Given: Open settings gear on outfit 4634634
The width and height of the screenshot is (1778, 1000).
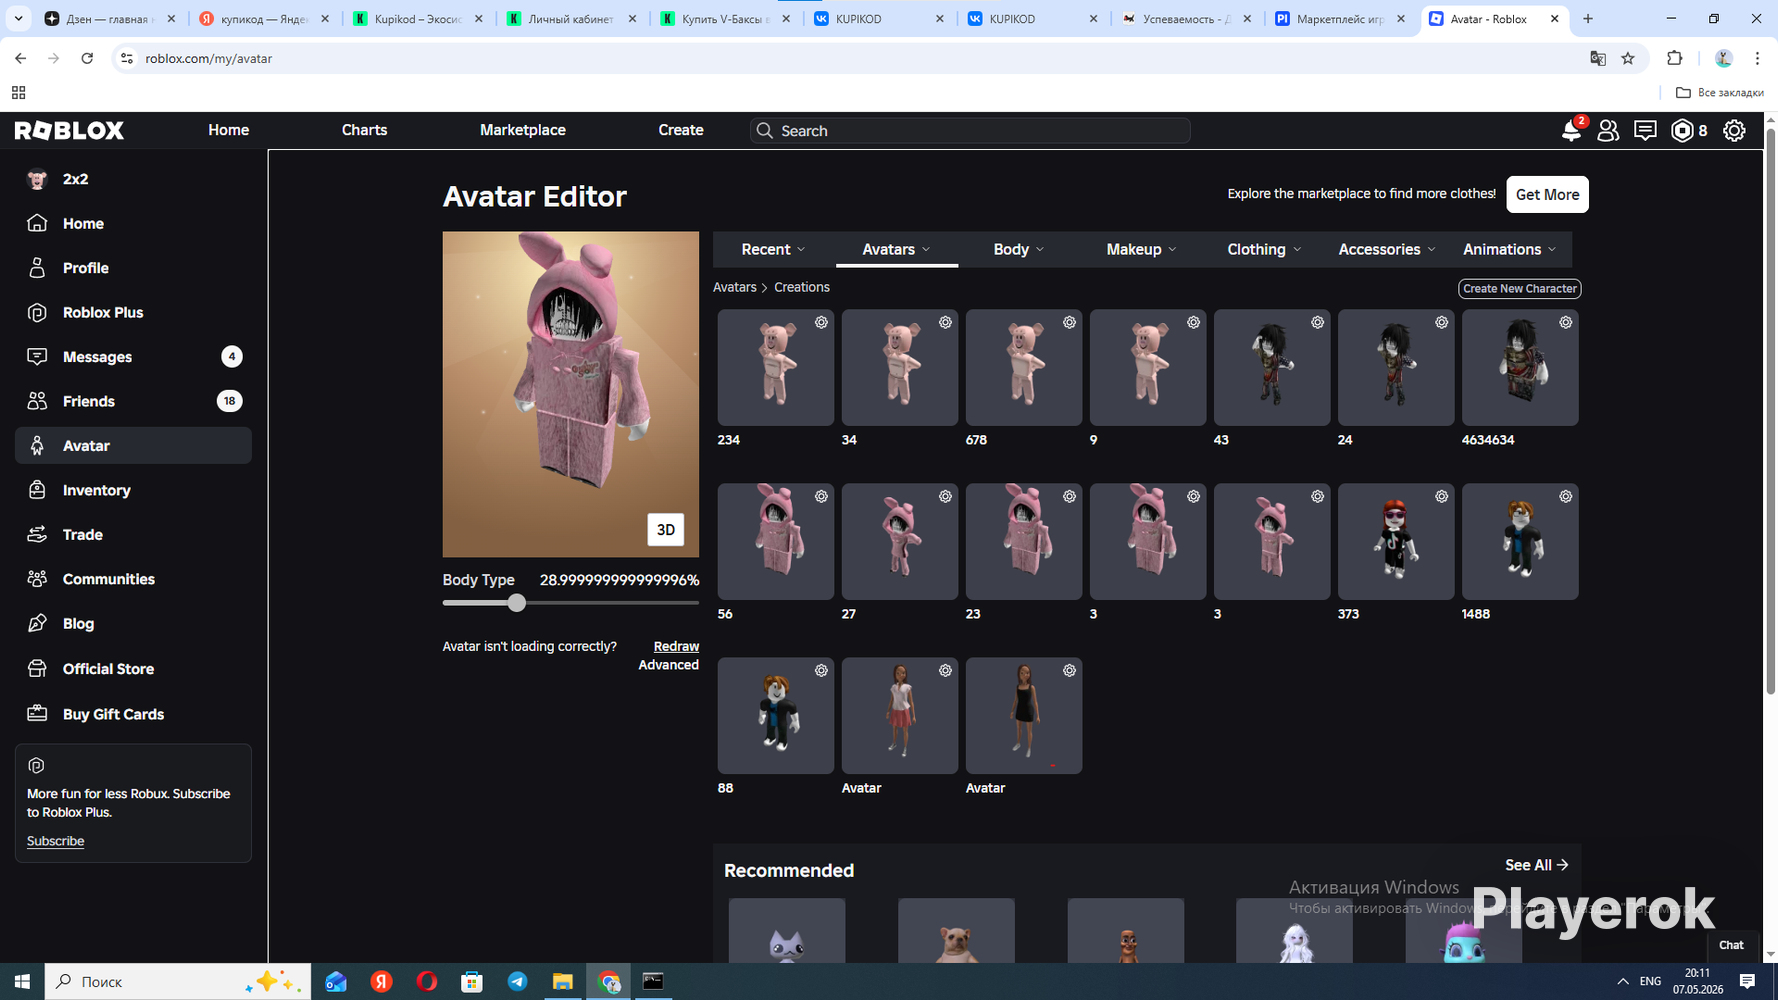Looking at the screenshot, I should coord(1565,322).
